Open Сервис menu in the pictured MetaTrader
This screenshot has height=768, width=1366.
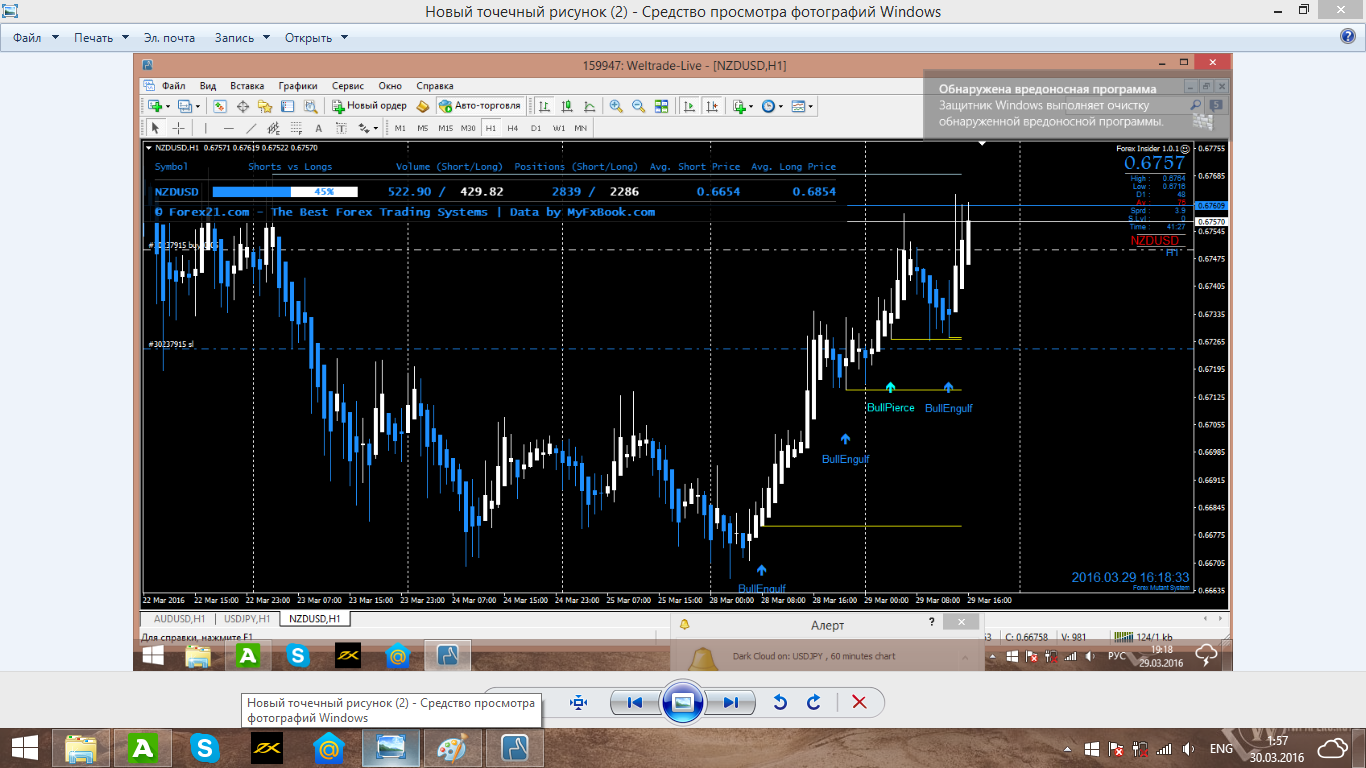tap(348, 86)
